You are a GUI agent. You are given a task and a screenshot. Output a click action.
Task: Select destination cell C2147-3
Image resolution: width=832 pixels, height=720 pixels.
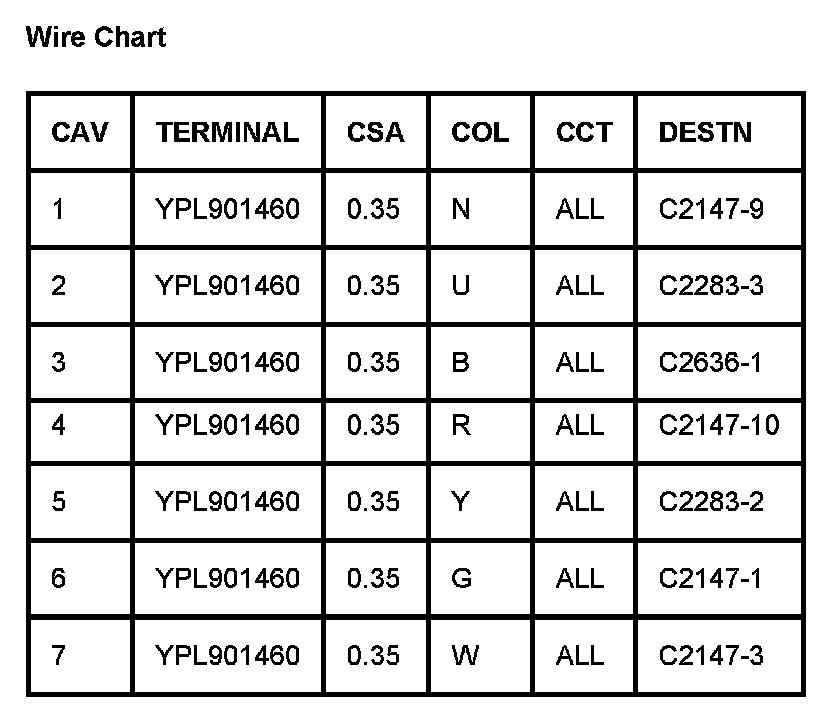[711, 655]
